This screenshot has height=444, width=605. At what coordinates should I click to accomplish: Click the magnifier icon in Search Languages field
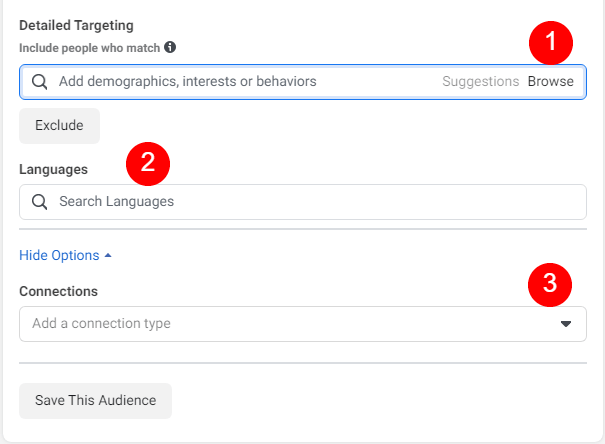tap(40, 202)
